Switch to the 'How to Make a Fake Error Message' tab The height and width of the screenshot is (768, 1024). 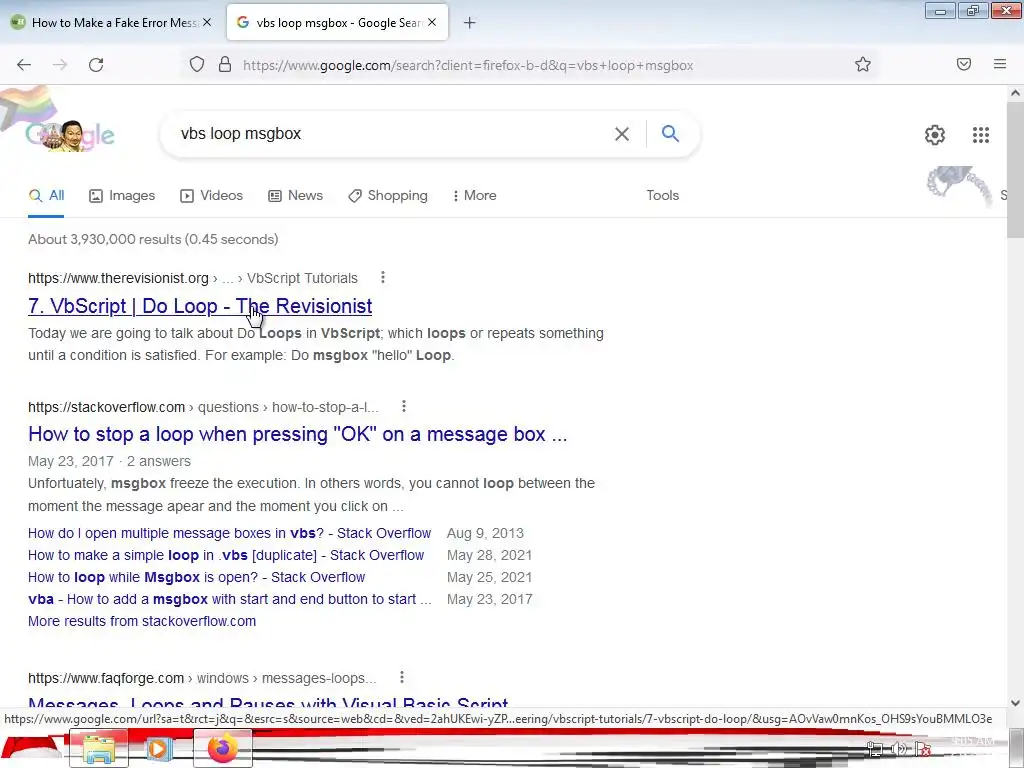click(111, 22)
